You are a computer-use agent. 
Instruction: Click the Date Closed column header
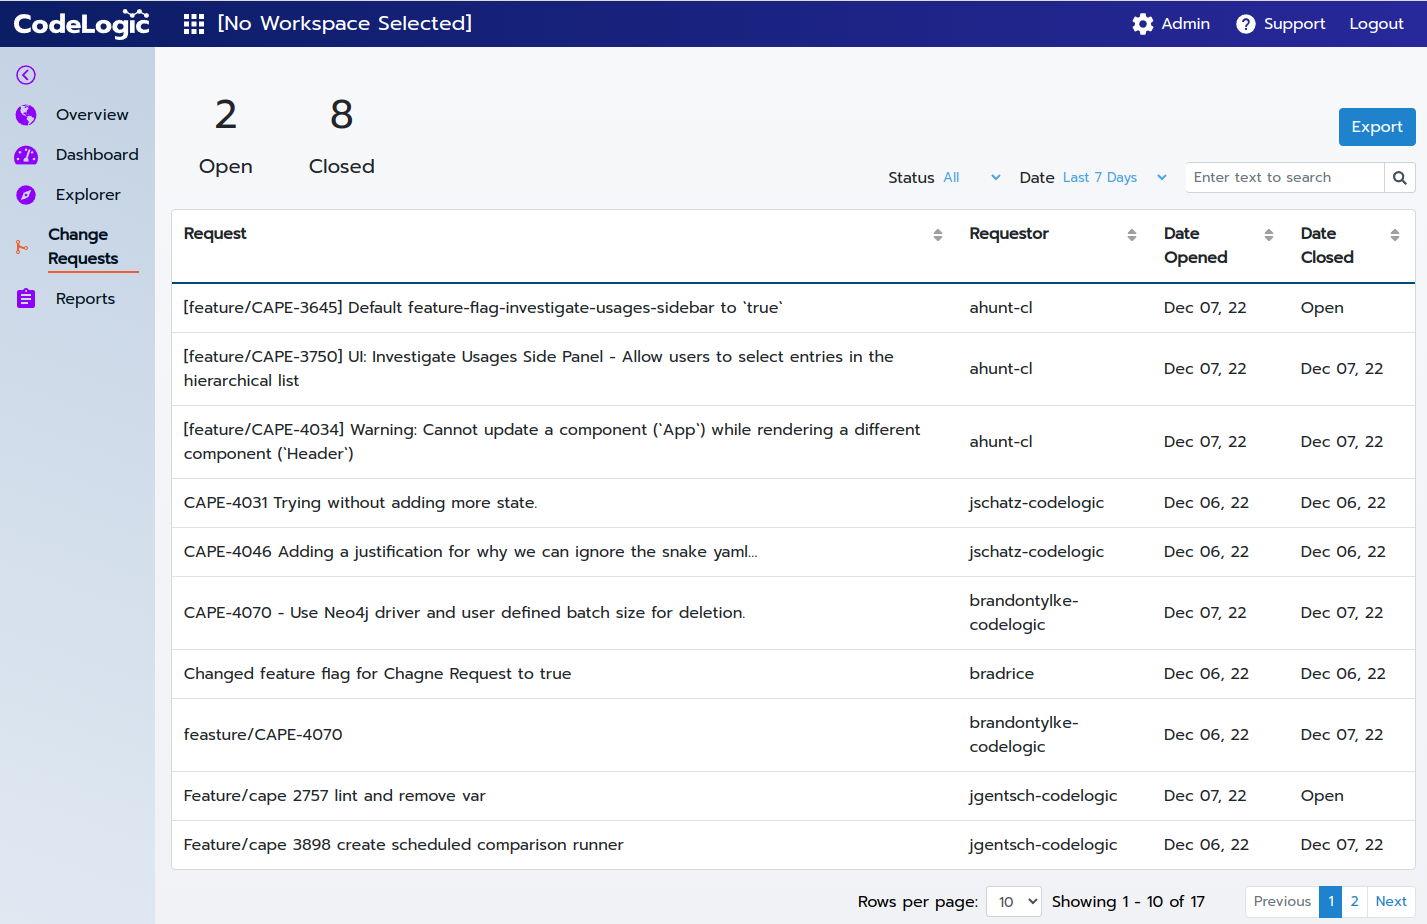pos(1327,246)
